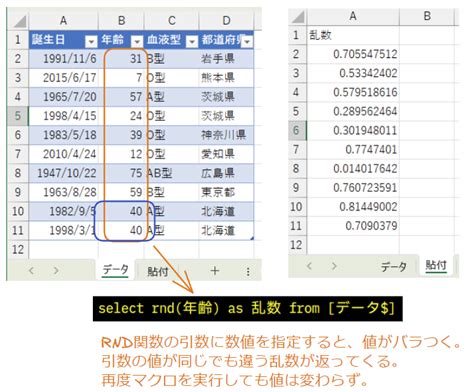Select column B header in right sheet
474x392 pixels.
click(x=427, y=16)
